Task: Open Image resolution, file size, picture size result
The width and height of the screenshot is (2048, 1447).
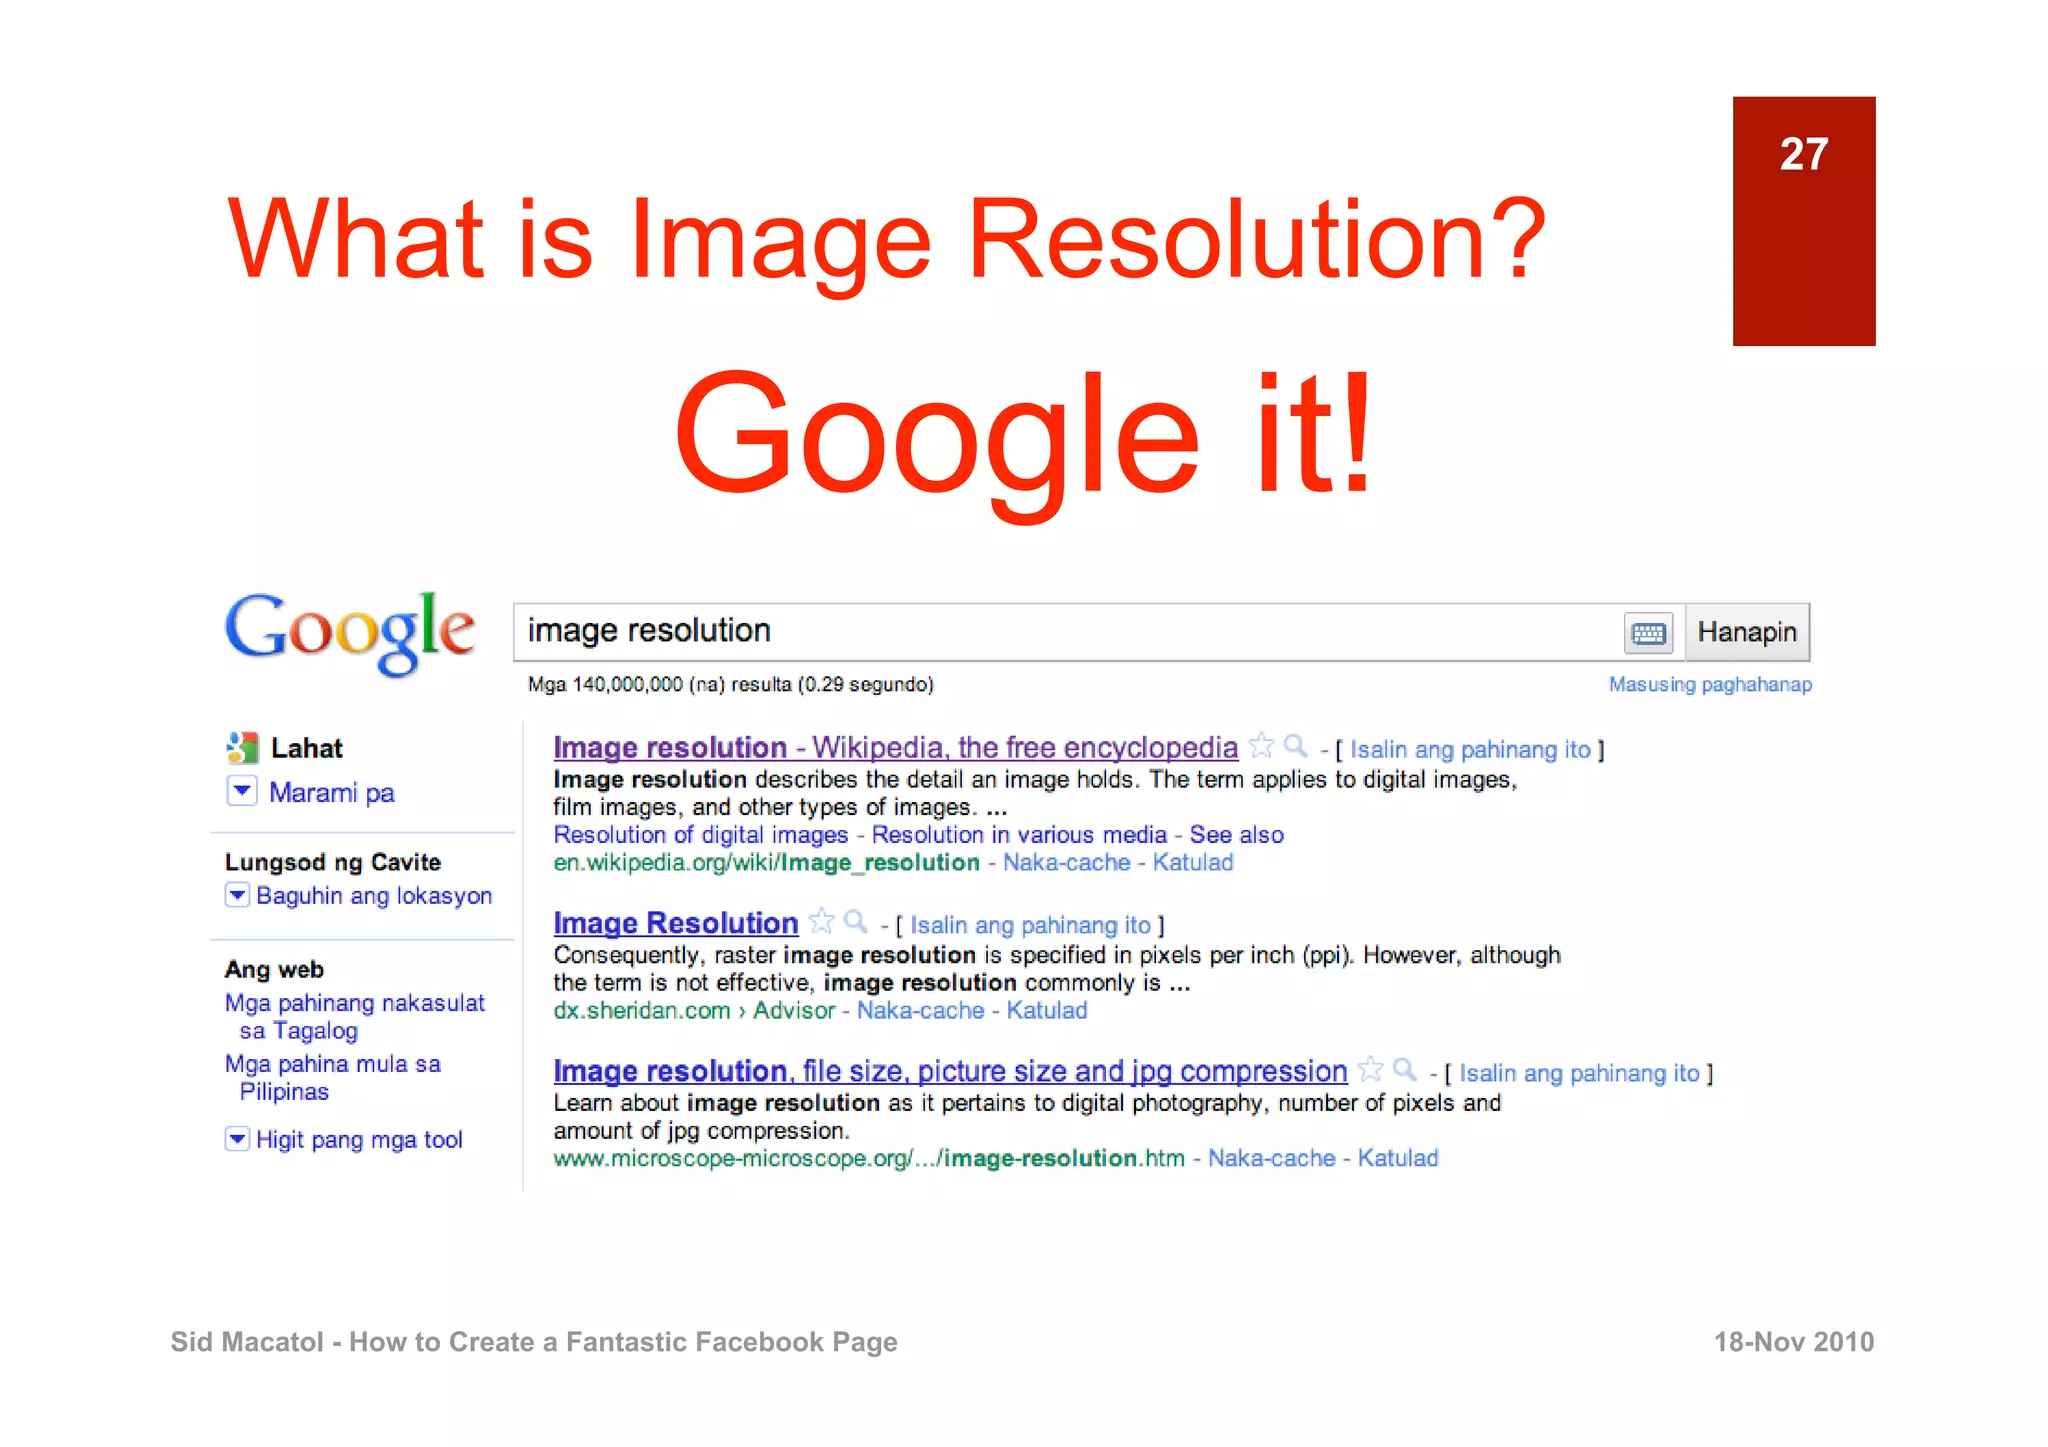Action: (x=950, y=1070)
